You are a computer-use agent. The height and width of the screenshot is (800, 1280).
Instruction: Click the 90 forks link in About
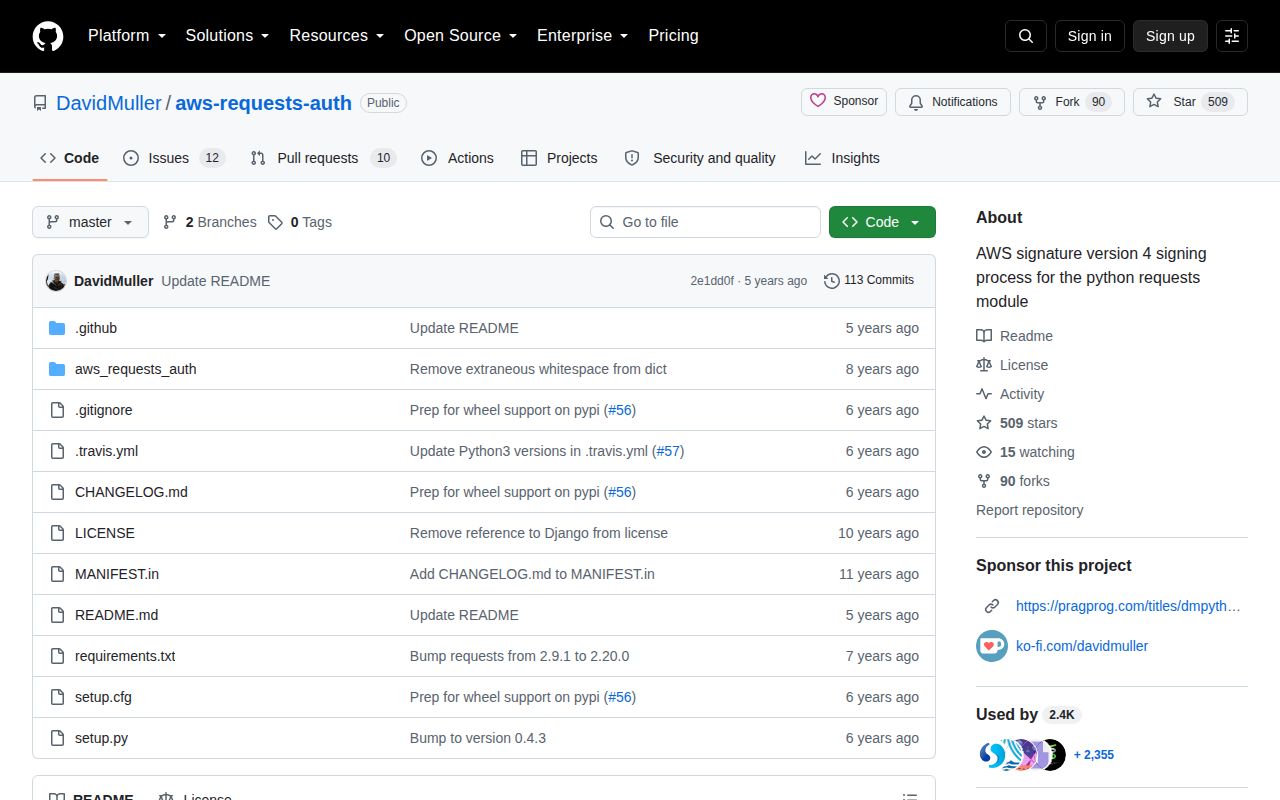[x=1024, y=481]
